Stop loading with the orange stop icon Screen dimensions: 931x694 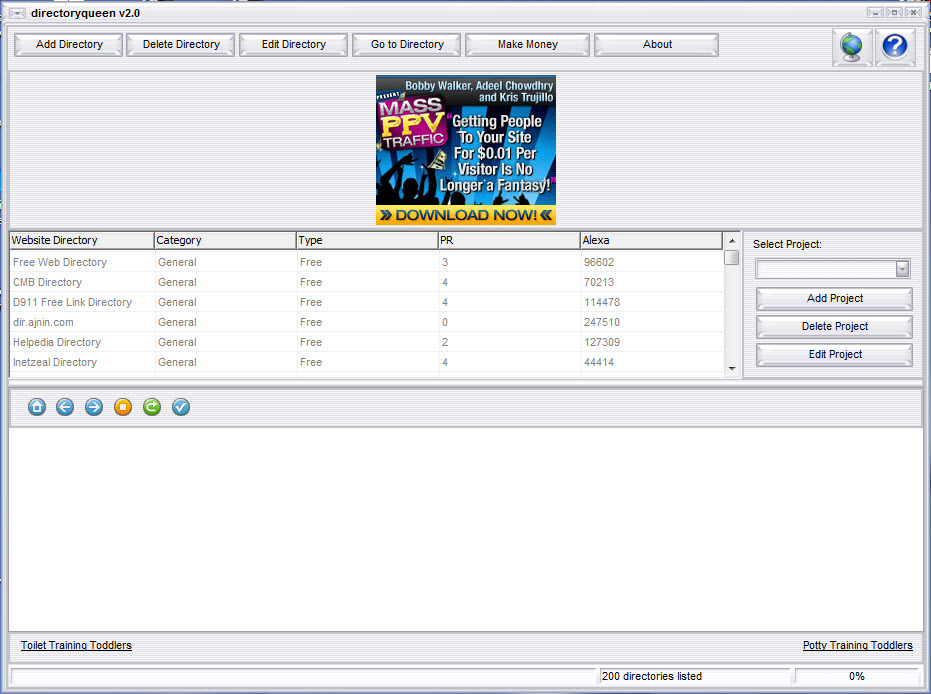123,407
